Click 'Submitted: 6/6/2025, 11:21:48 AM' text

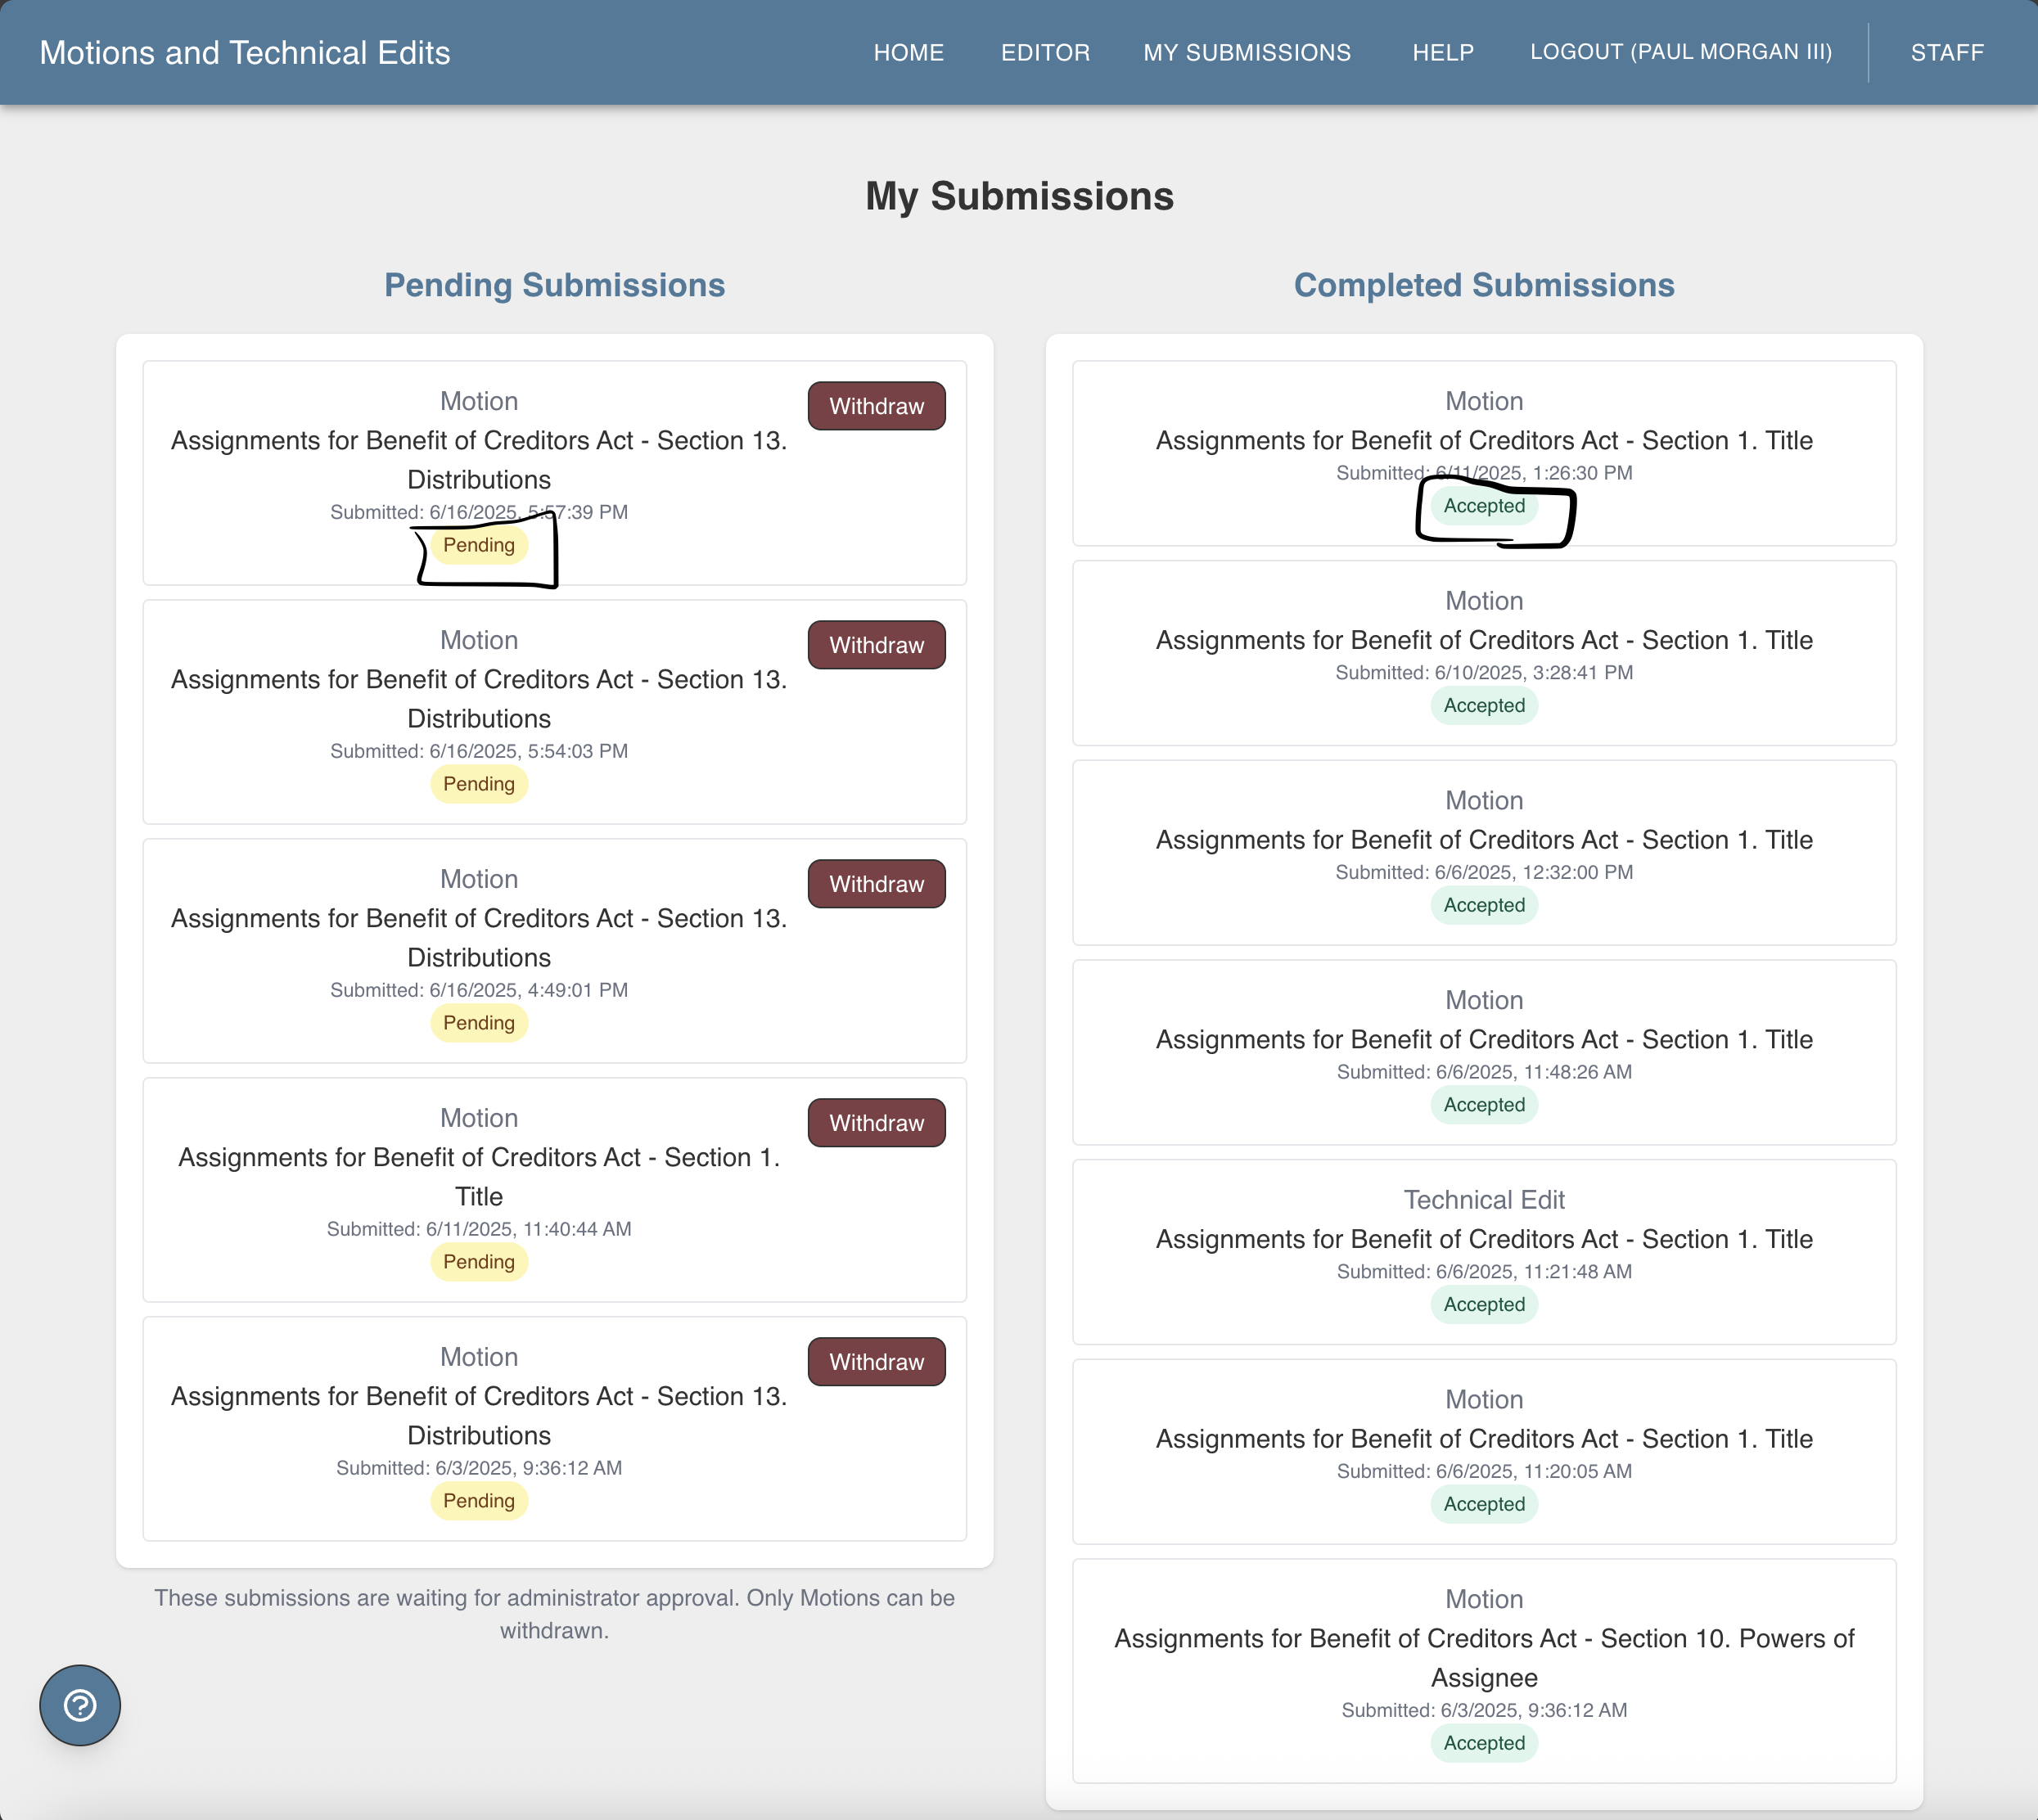click(1484, 1272)
